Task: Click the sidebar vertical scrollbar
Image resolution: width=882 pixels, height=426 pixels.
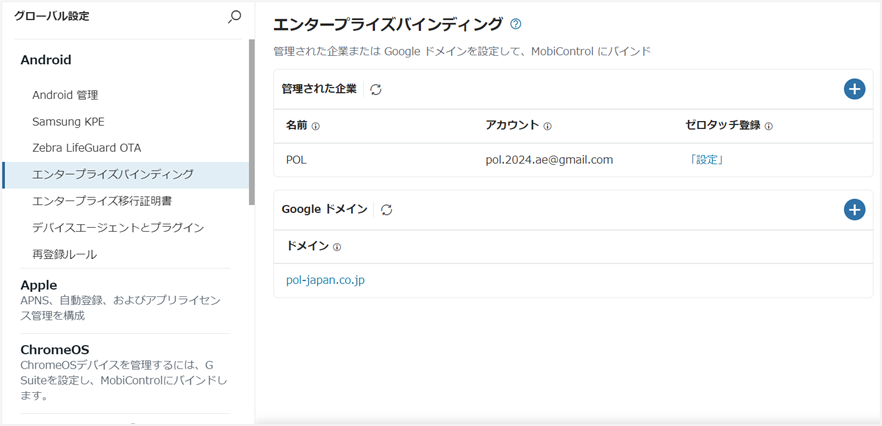Action: click(251, 122)
